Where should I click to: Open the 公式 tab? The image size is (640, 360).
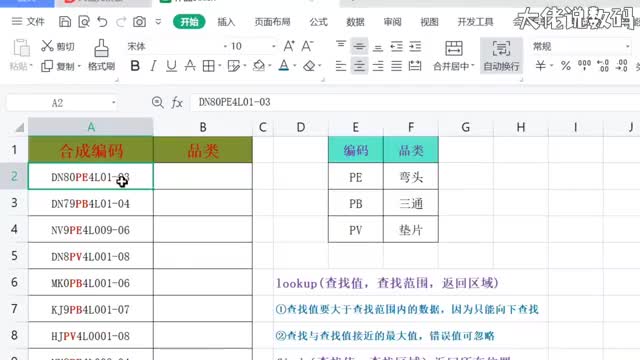point(318,22)
